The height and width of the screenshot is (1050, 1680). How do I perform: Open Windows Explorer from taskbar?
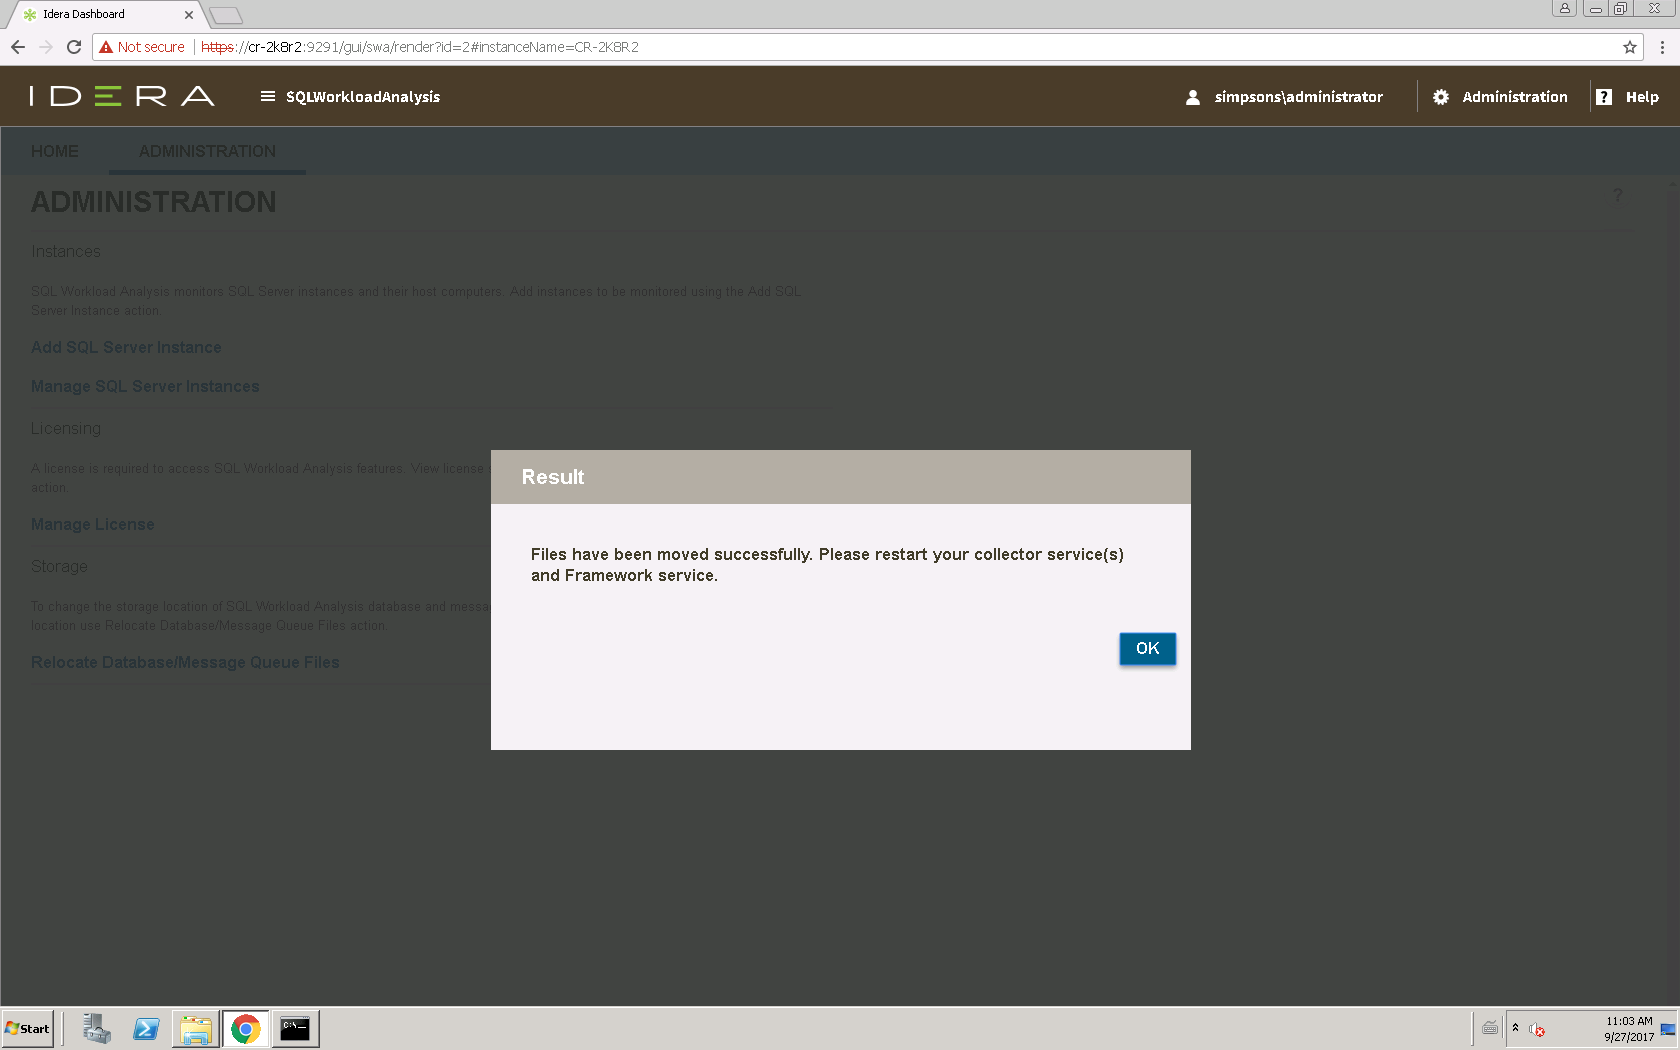tap(196, 1029)
